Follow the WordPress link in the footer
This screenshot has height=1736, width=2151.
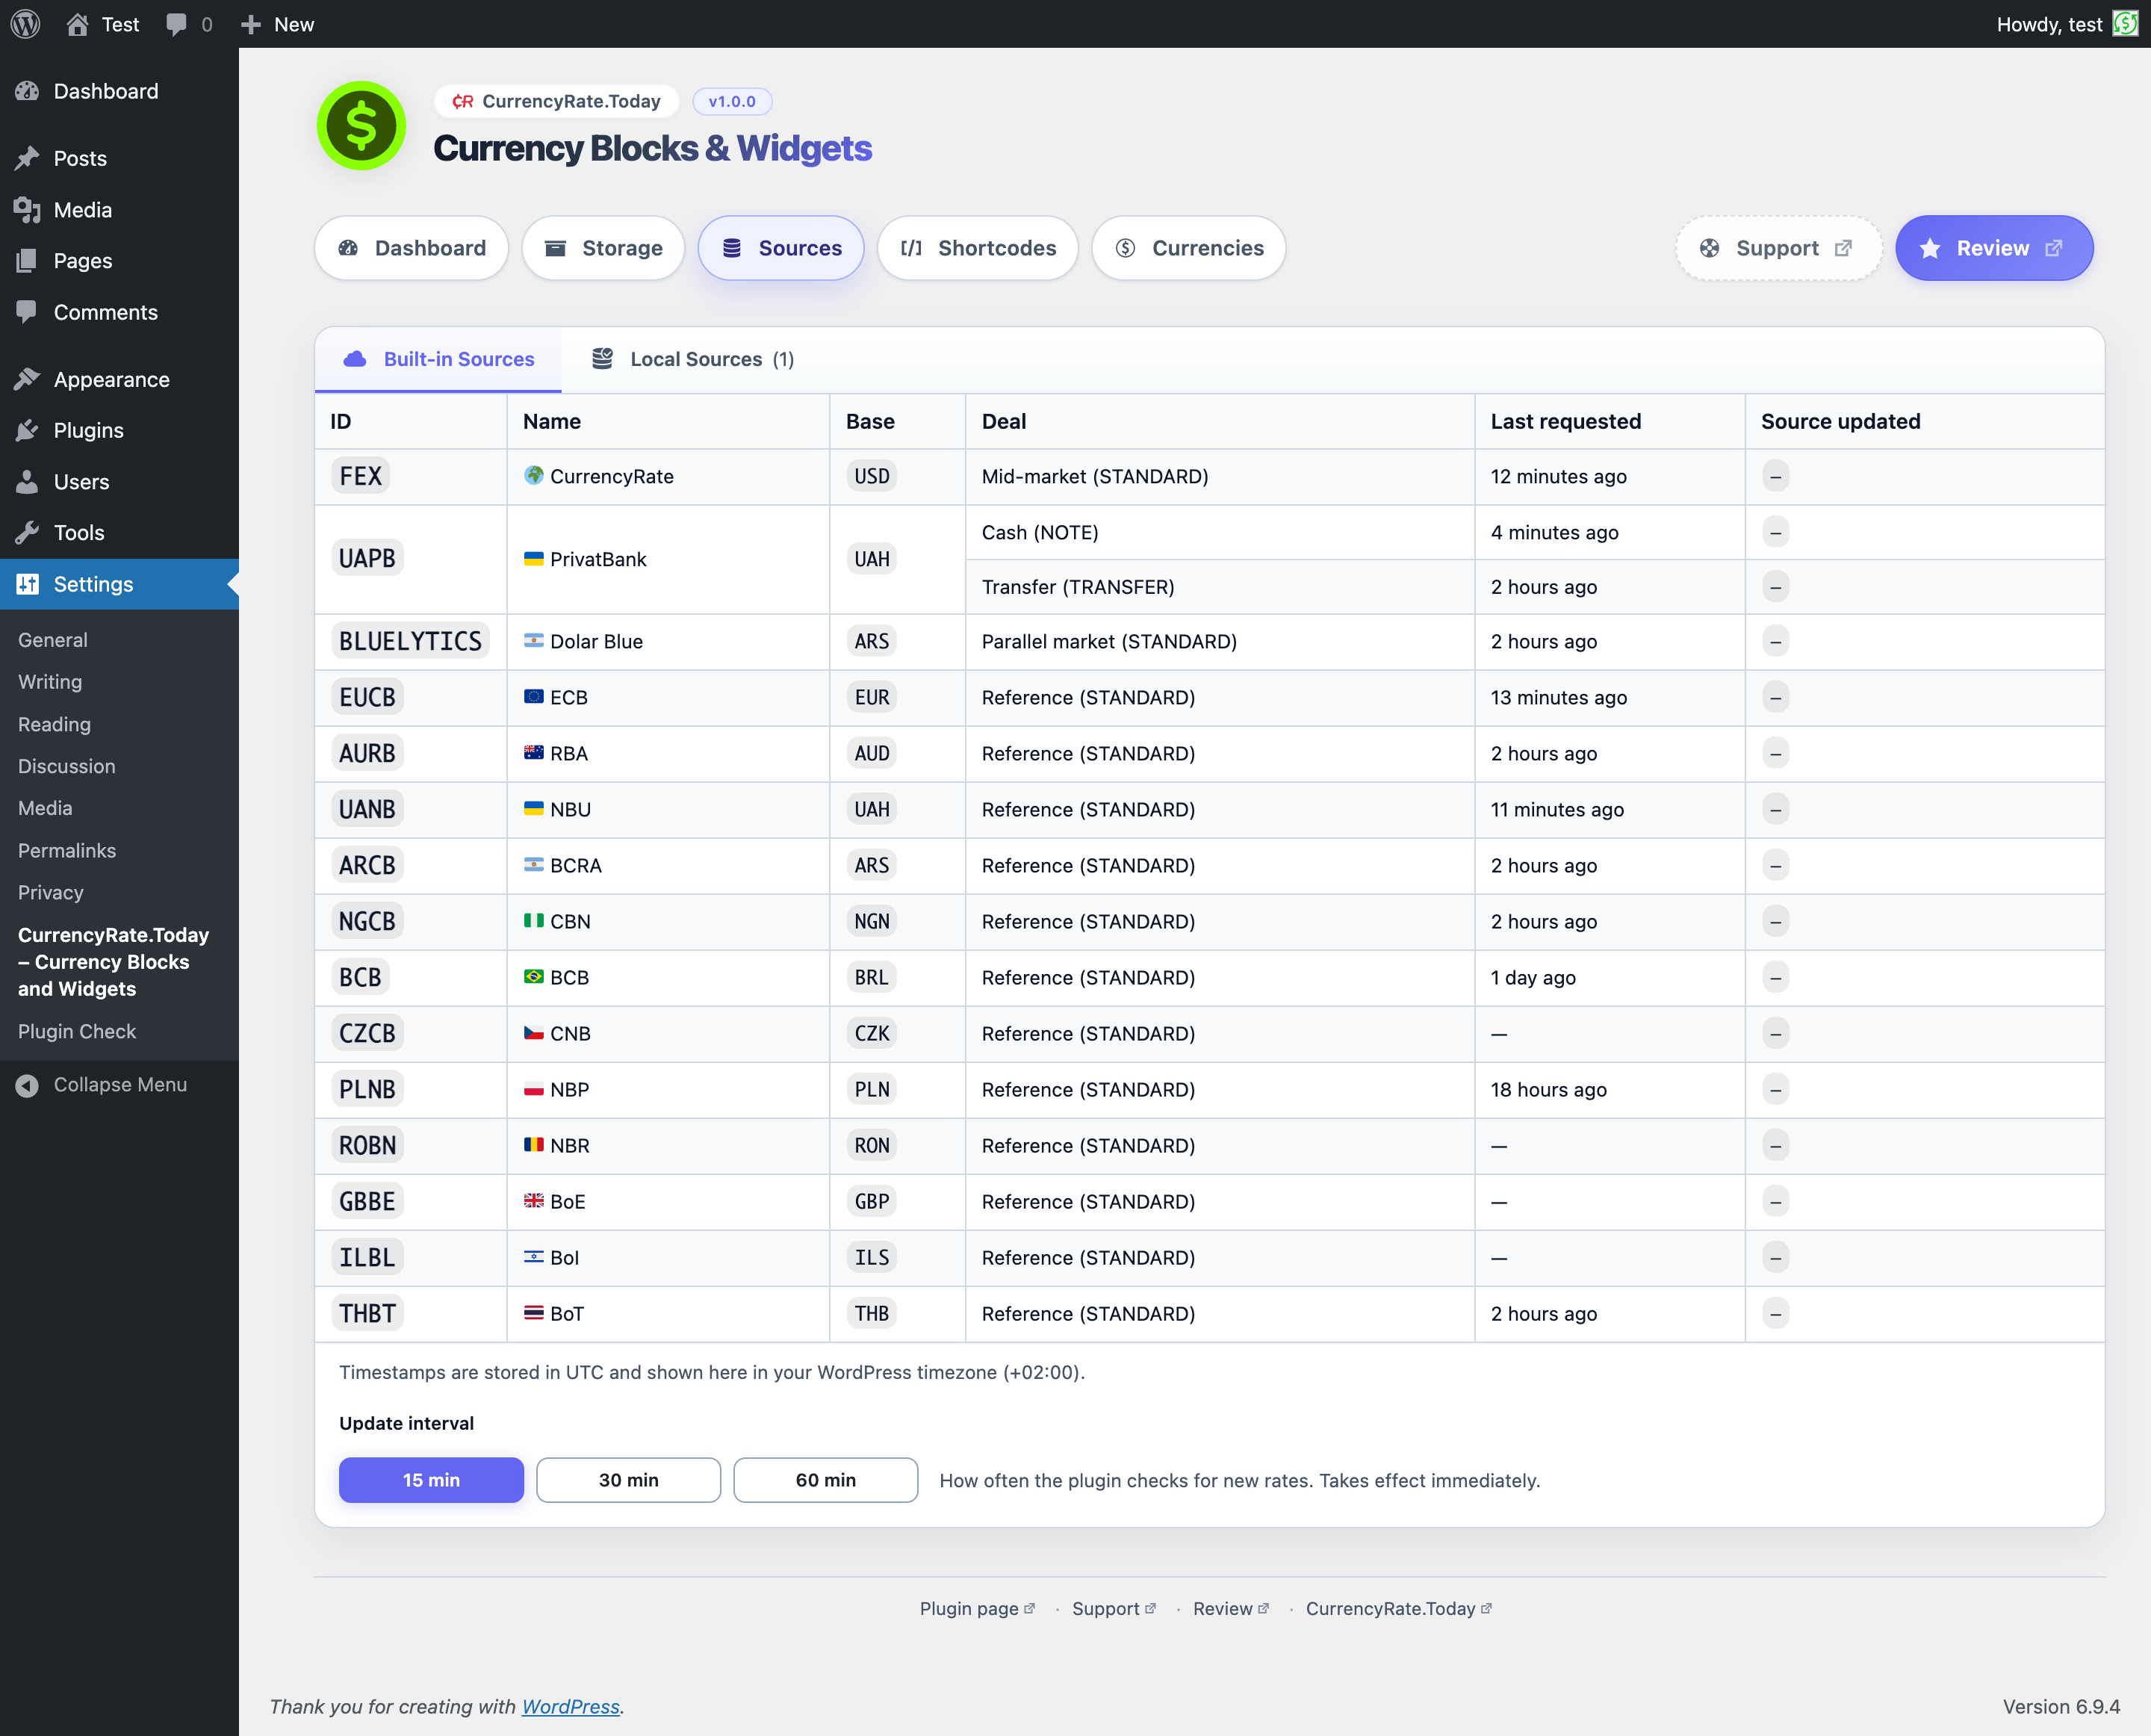click(x=570, y=1707)
